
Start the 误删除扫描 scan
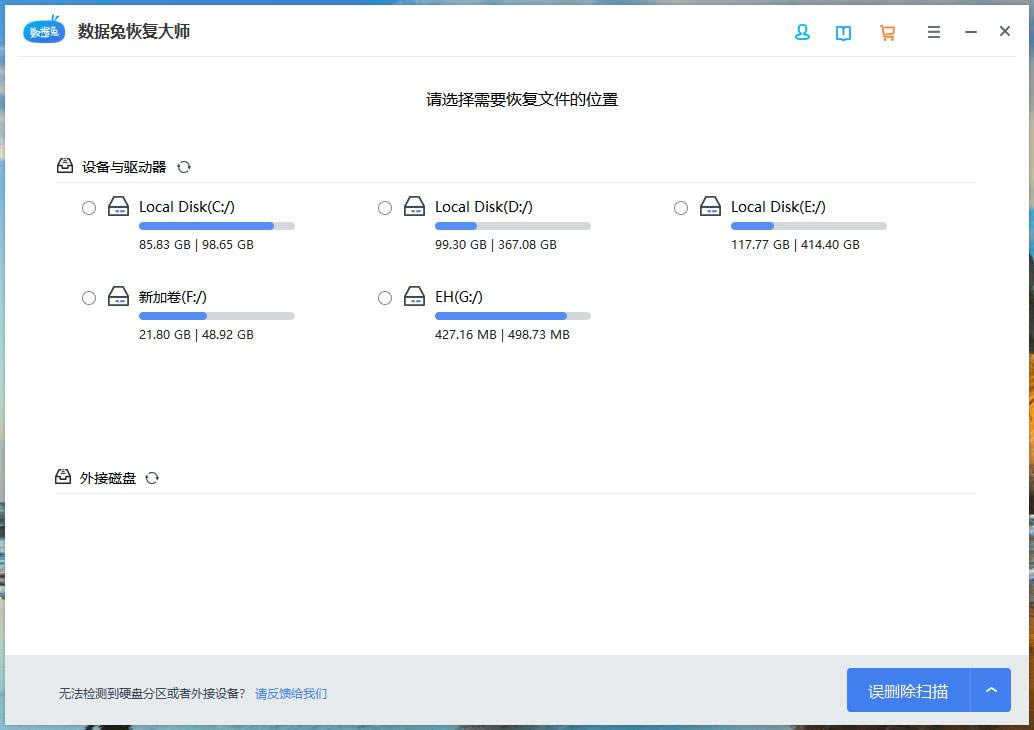[x=908, y=690]
